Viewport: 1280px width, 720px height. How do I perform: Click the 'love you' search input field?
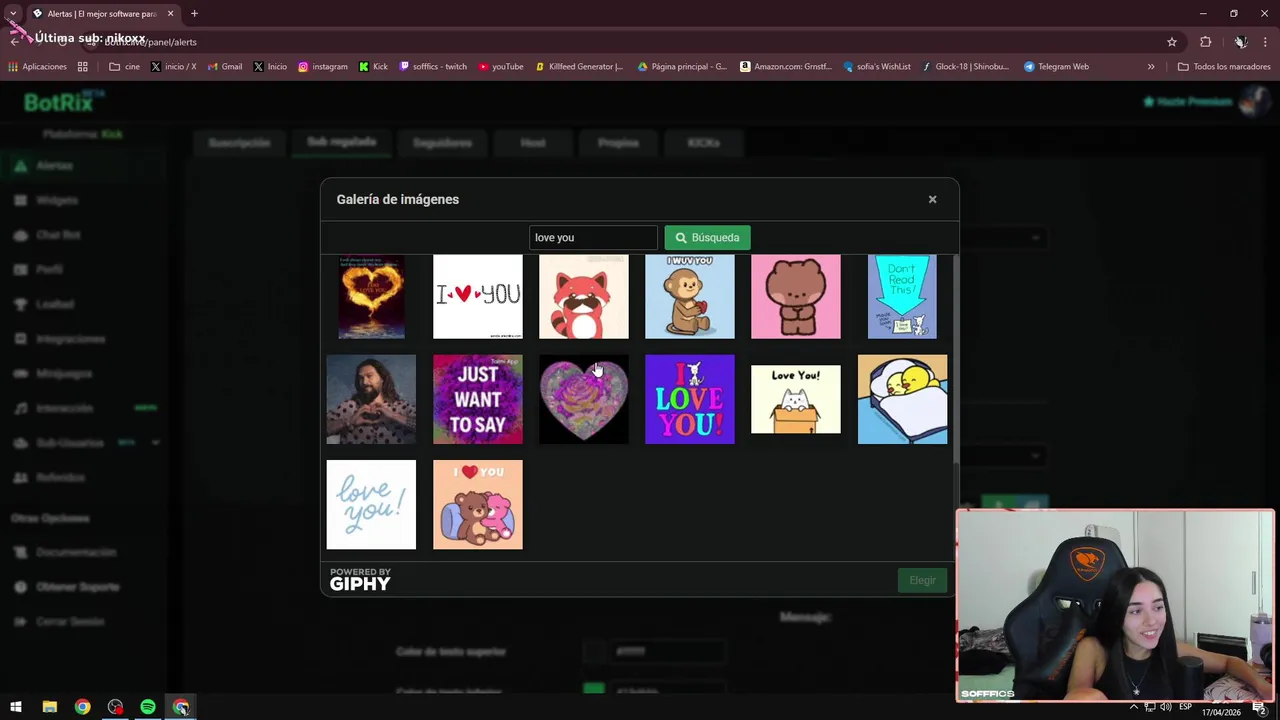[x=593, y=237]
